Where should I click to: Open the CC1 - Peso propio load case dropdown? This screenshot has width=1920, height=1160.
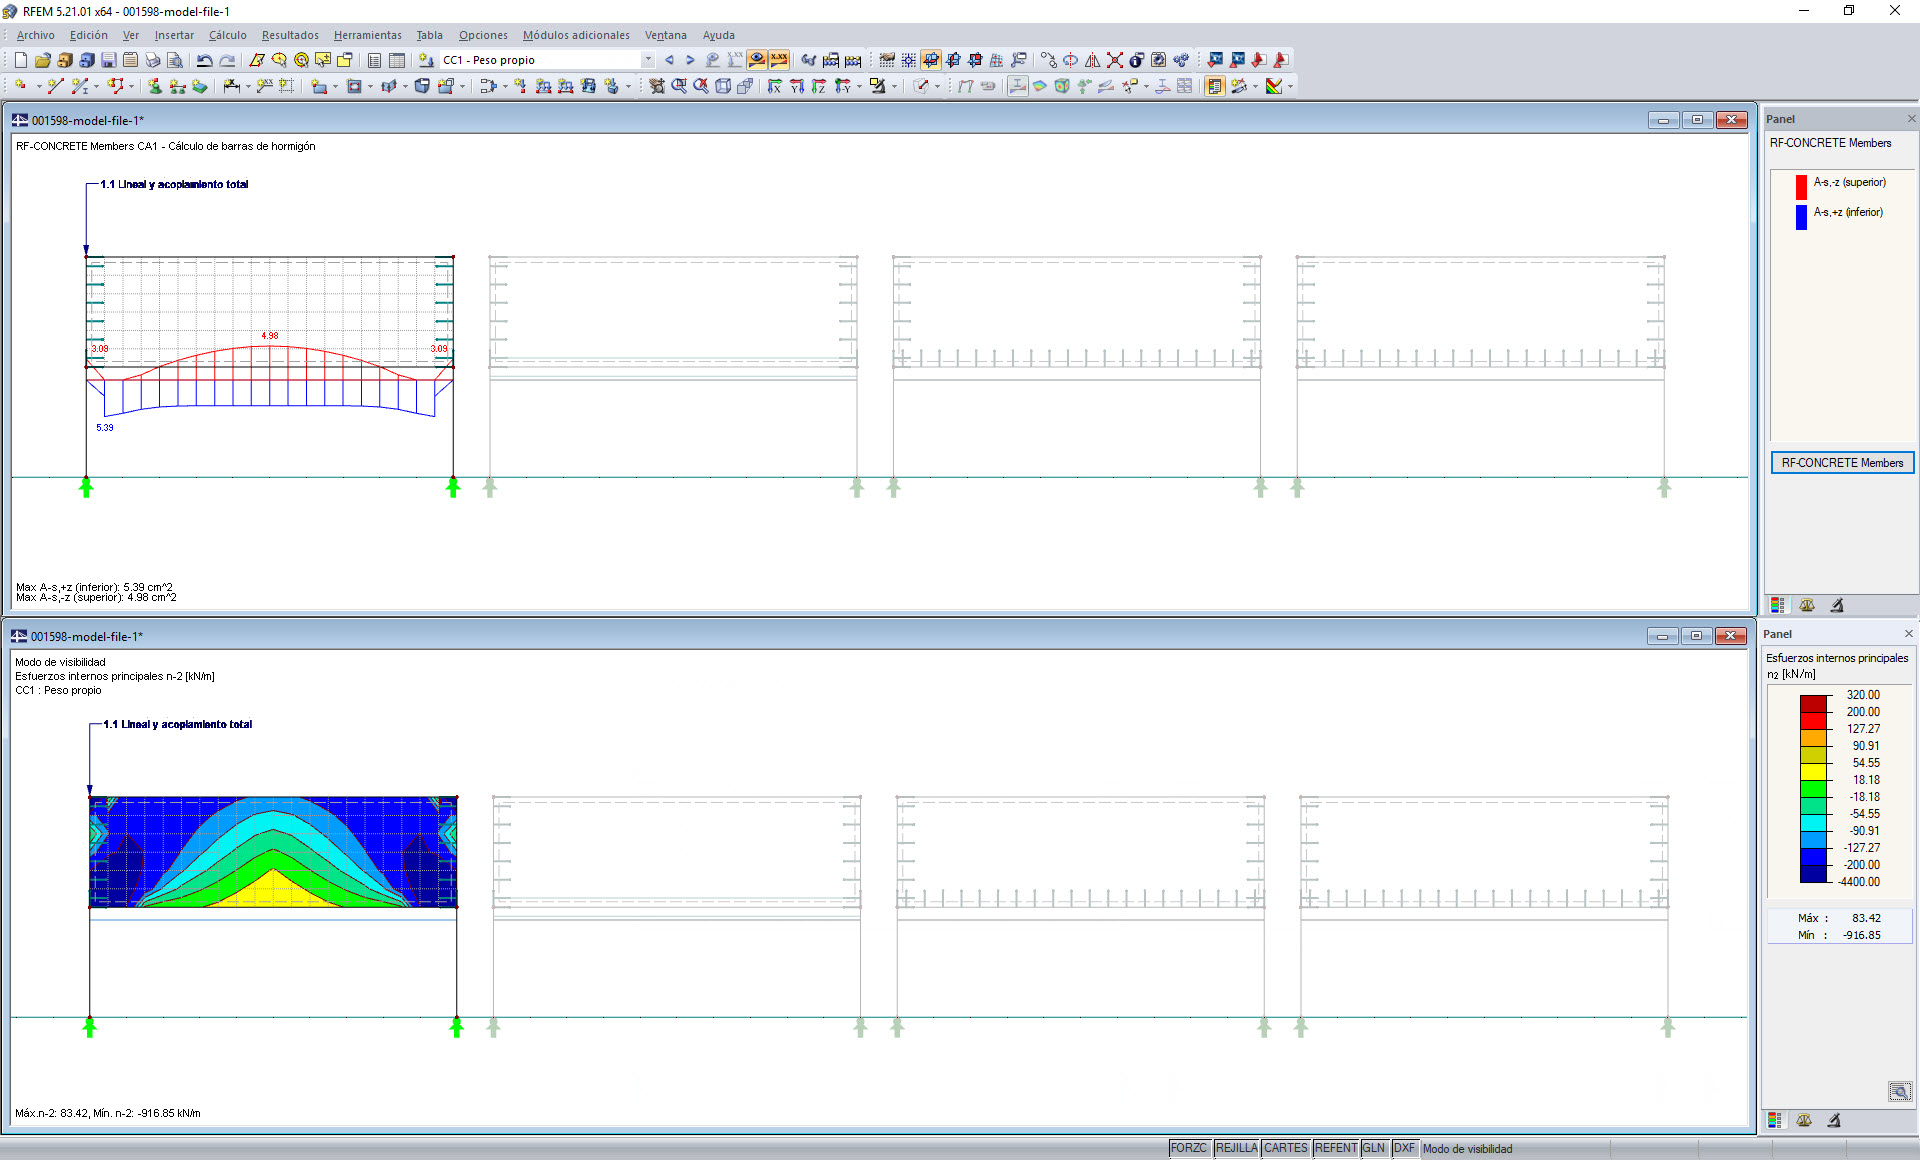pyautogui.click(x=648, y=60)
